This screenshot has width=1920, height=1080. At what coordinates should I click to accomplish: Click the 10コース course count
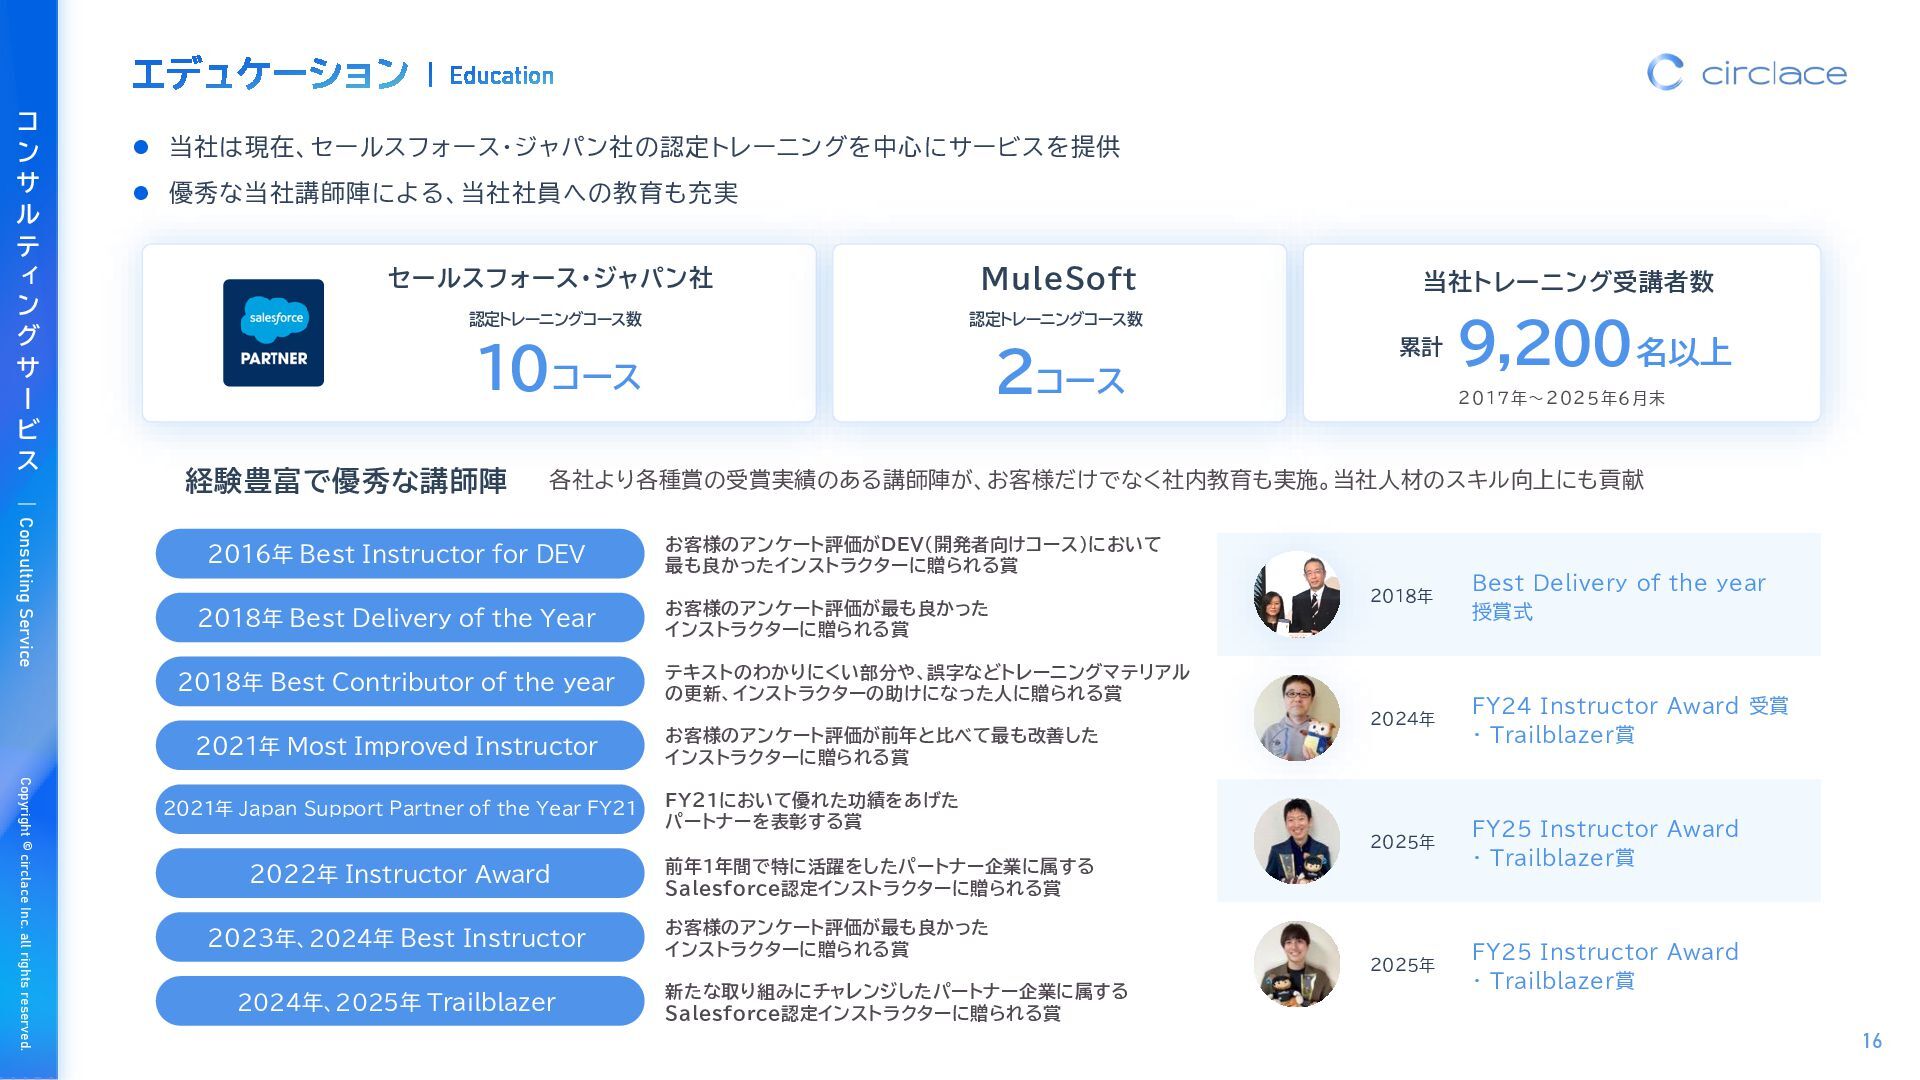tap(558, 368)
